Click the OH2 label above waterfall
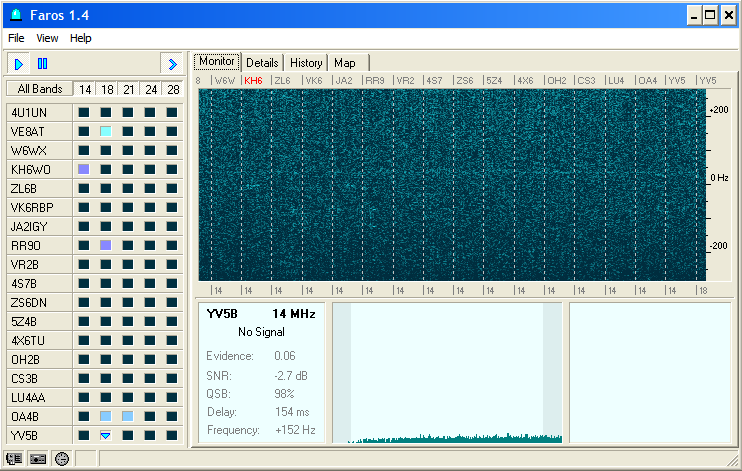The height and width of the screenshot is (471, 742). [556, 80]
